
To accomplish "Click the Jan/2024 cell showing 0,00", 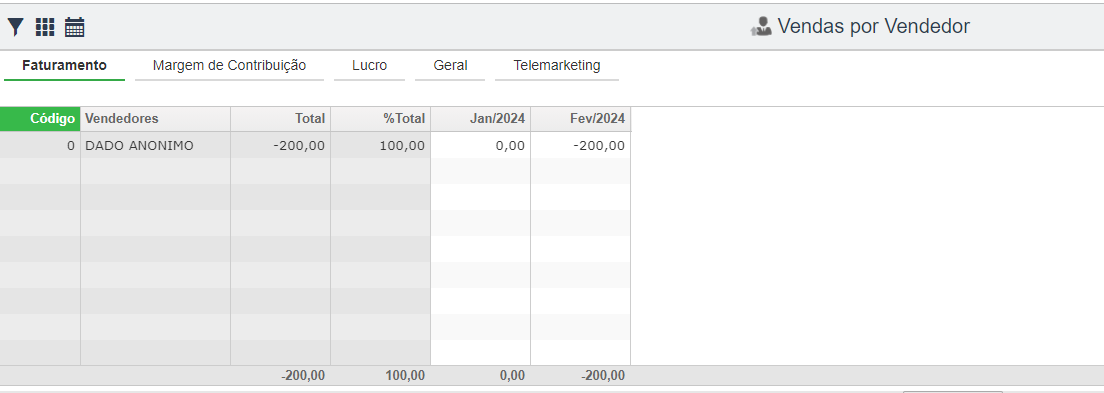I will coord(480,145).
